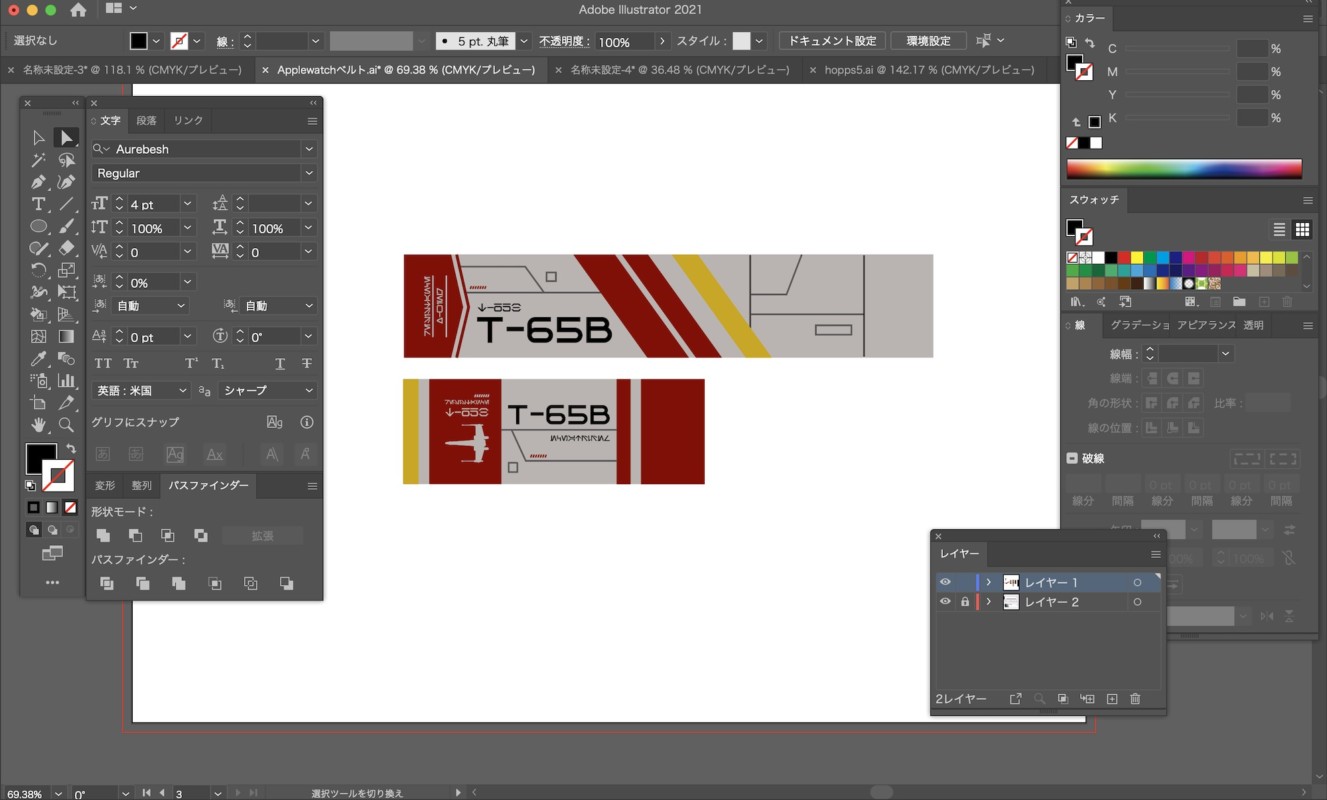The image size is (1327, 800).
Task: Select the Type tool
Action: tap(38, 204)
